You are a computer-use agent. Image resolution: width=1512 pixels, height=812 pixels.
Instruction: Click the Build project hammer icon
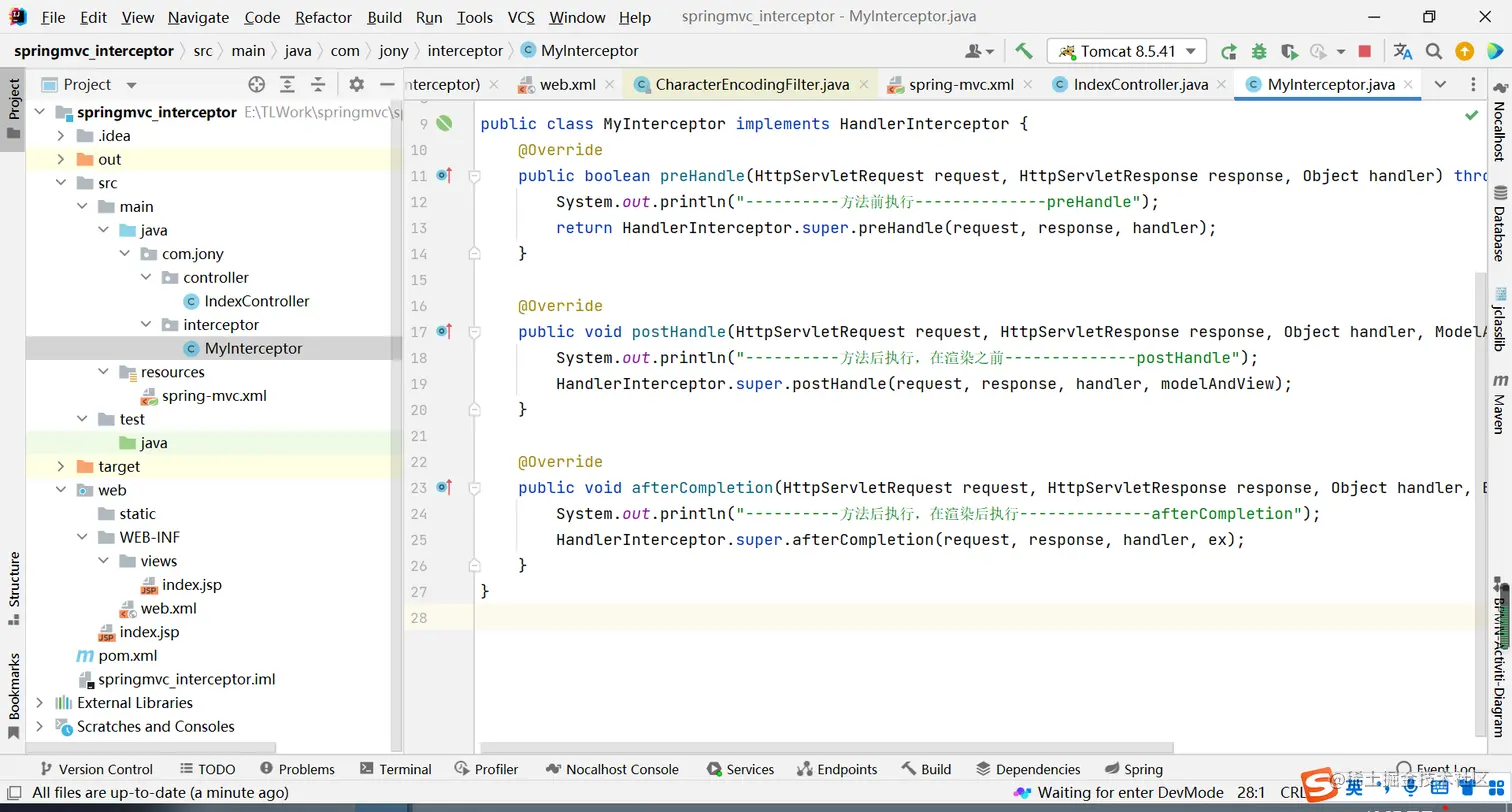pos(1023,51)
